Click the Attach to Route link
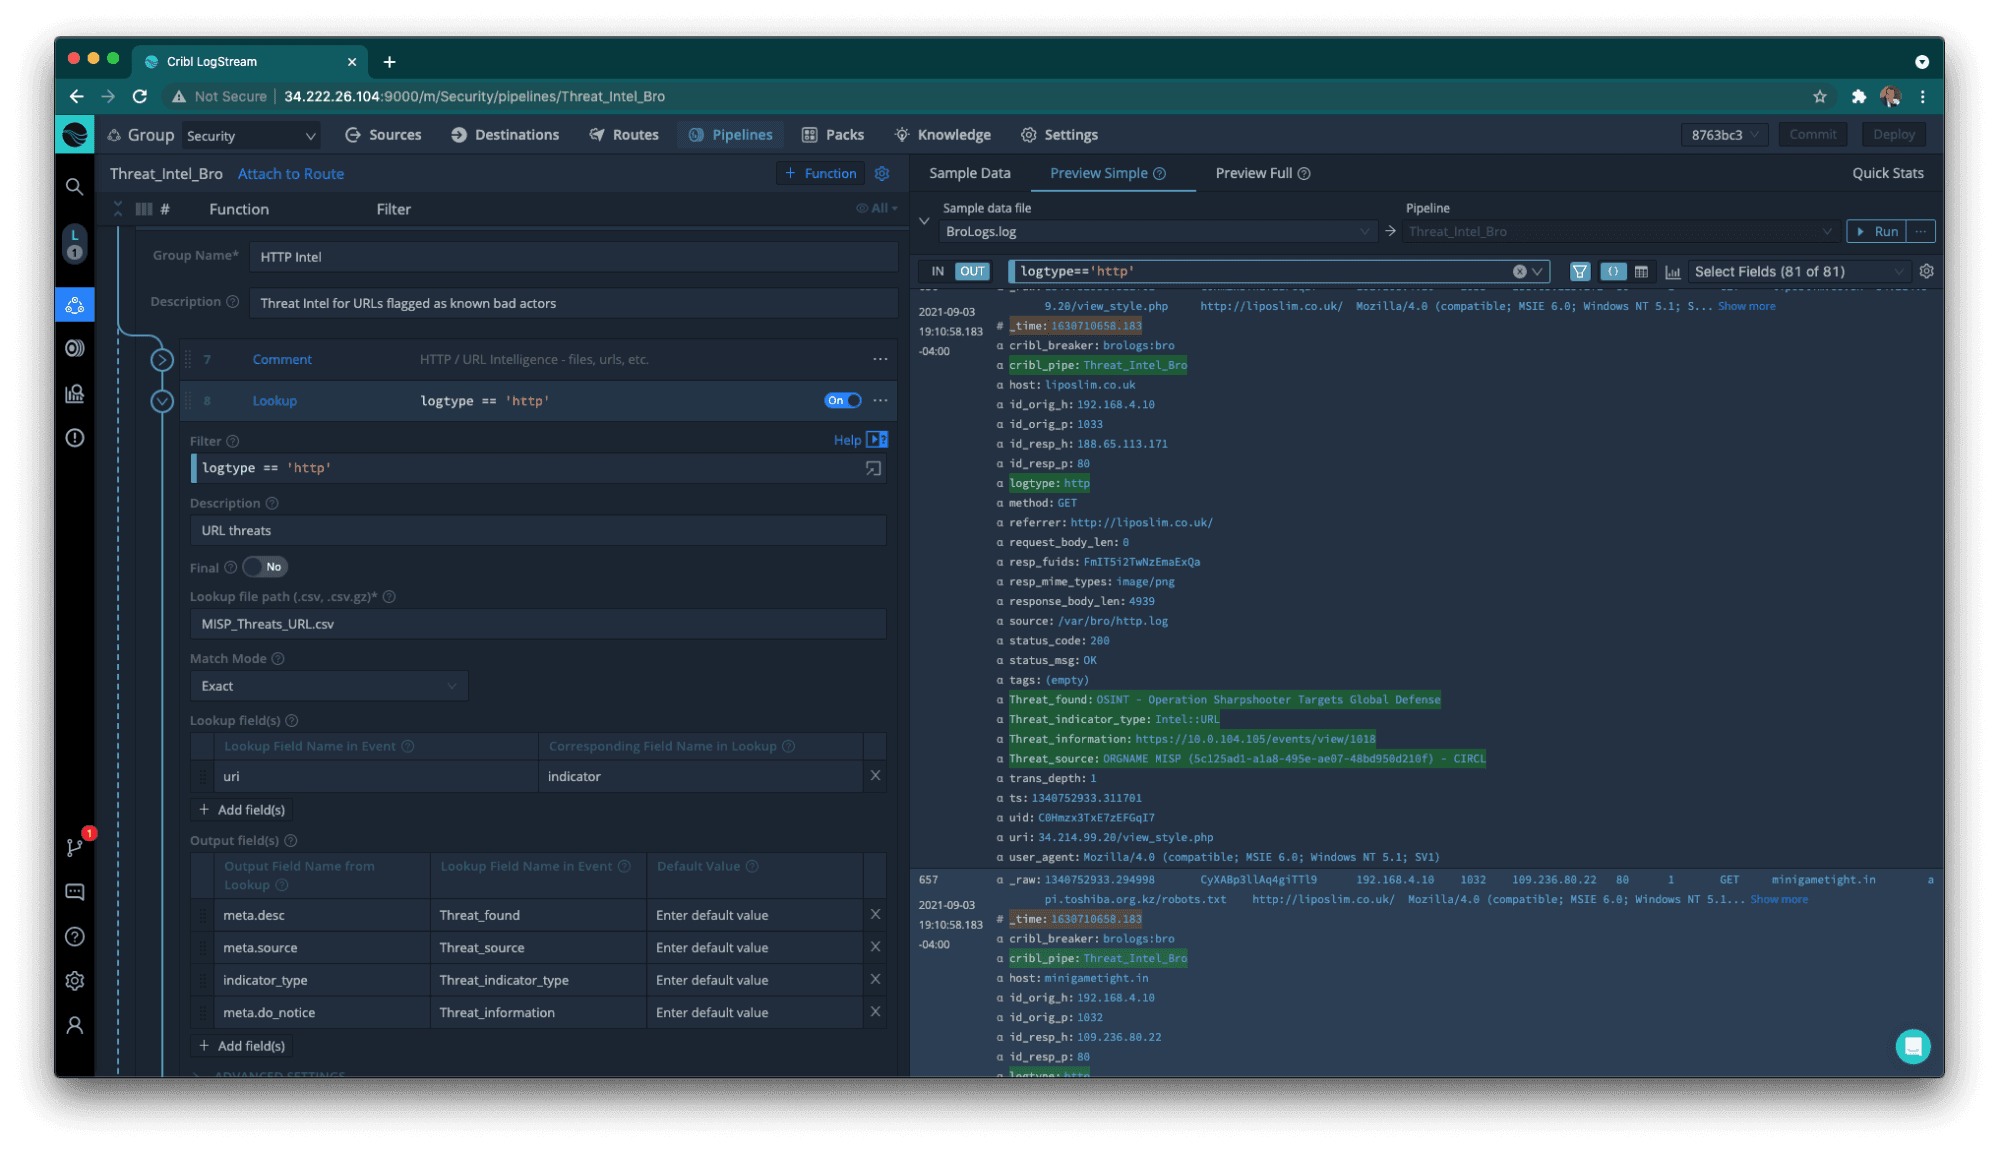The width and height of the screenshot is (1999, 1151). click(290, 174)
